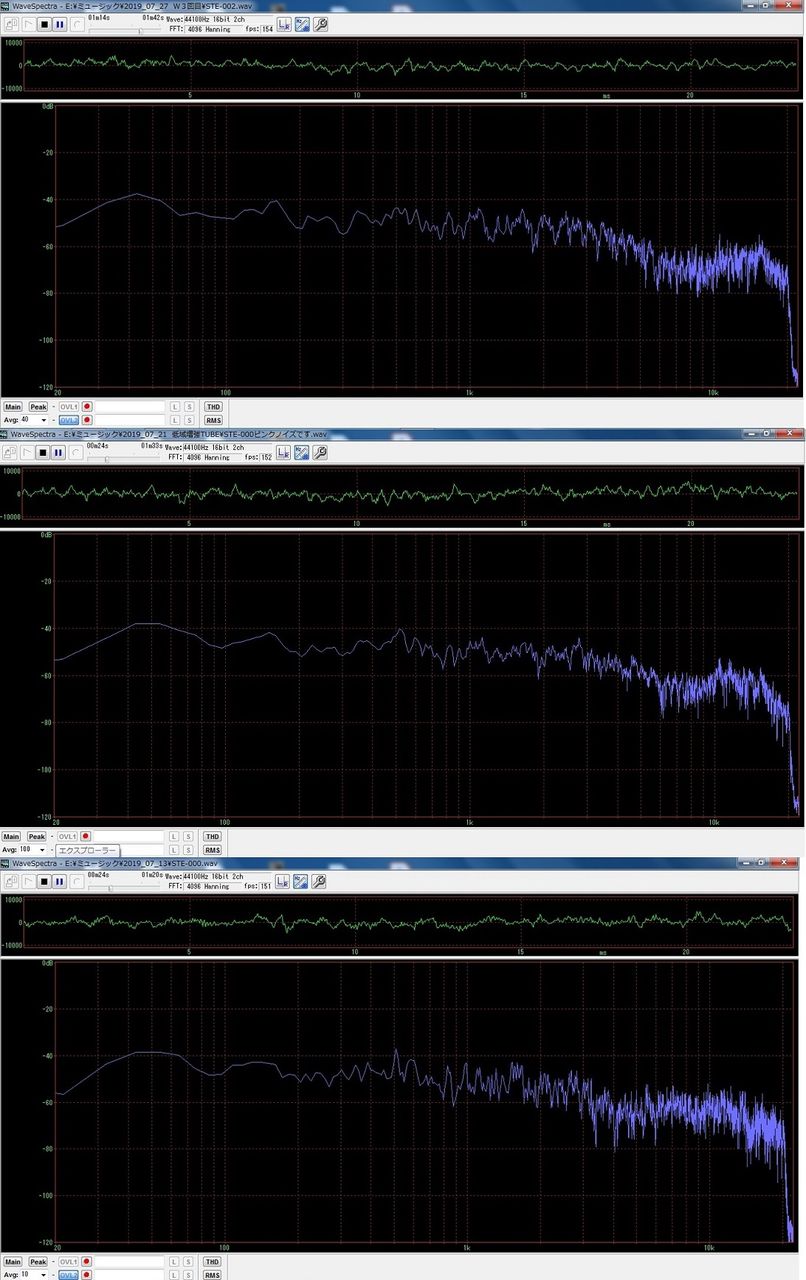
Task: Play button in top STE-002.wav window
Action: (x=28, y=24)
